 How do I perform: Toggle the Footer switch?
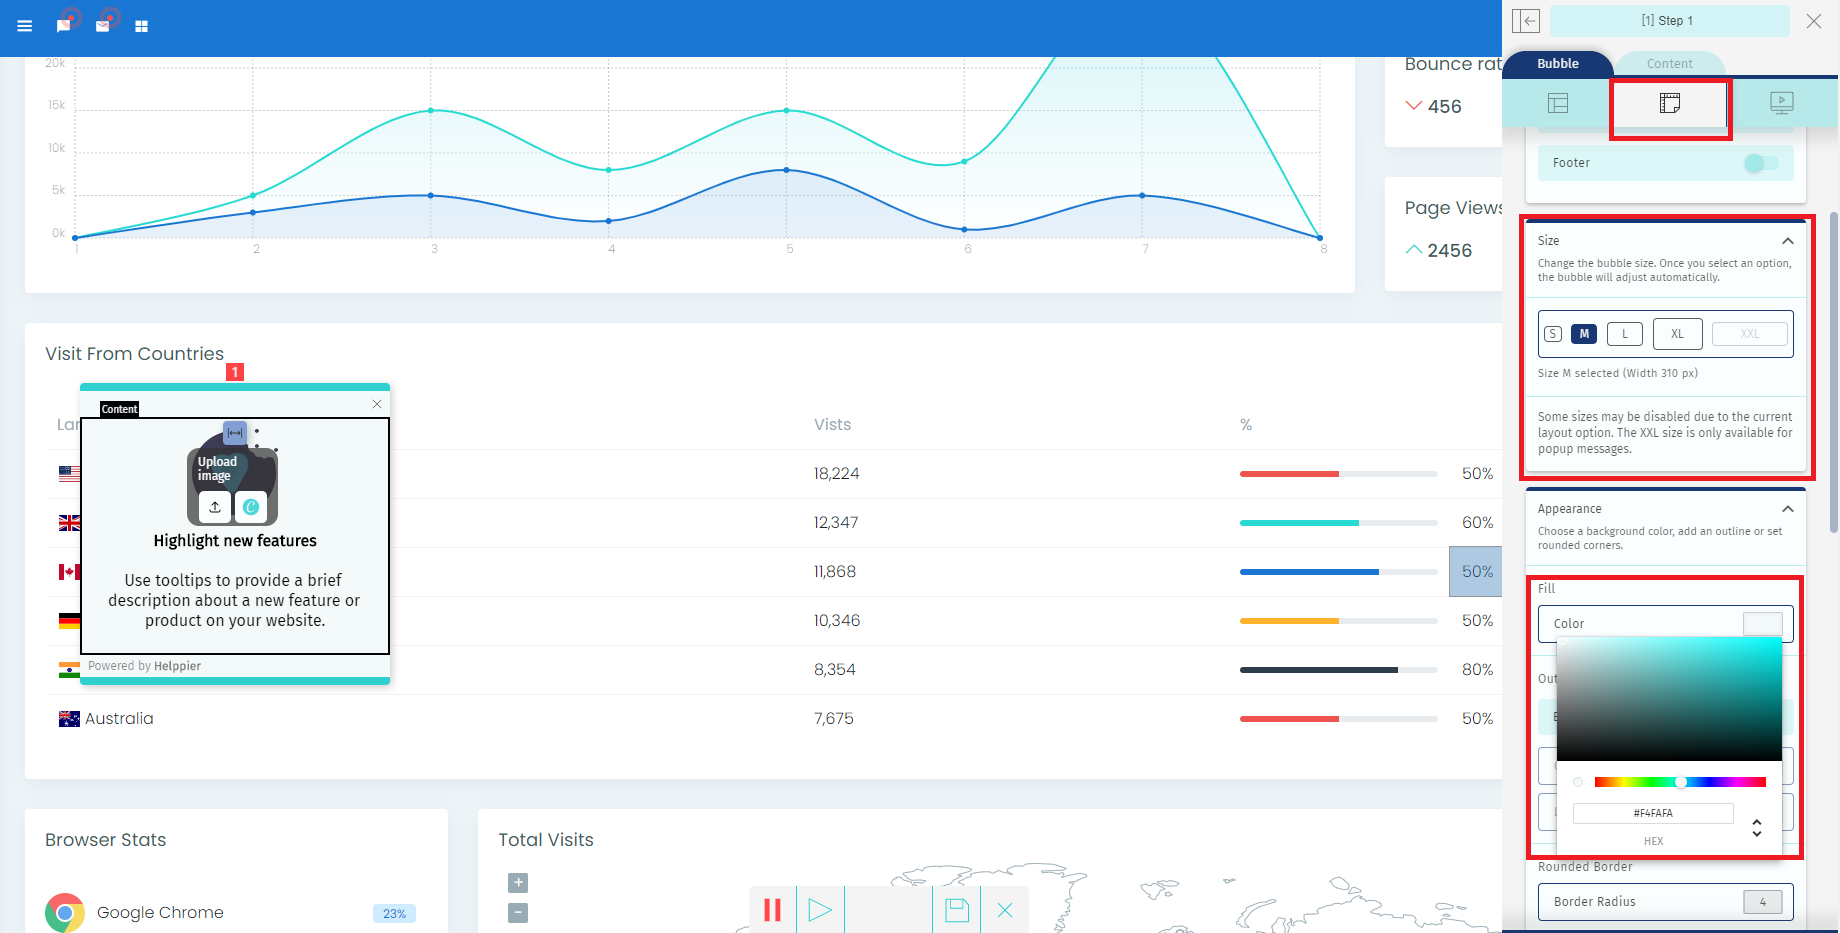[1760, 163]
